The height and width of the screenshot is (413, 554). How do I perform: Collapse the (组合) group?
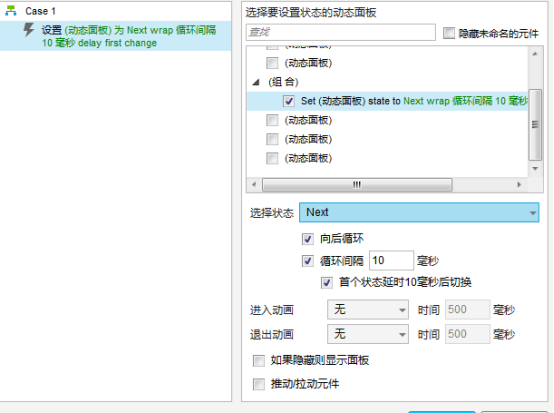pos(256,83)
